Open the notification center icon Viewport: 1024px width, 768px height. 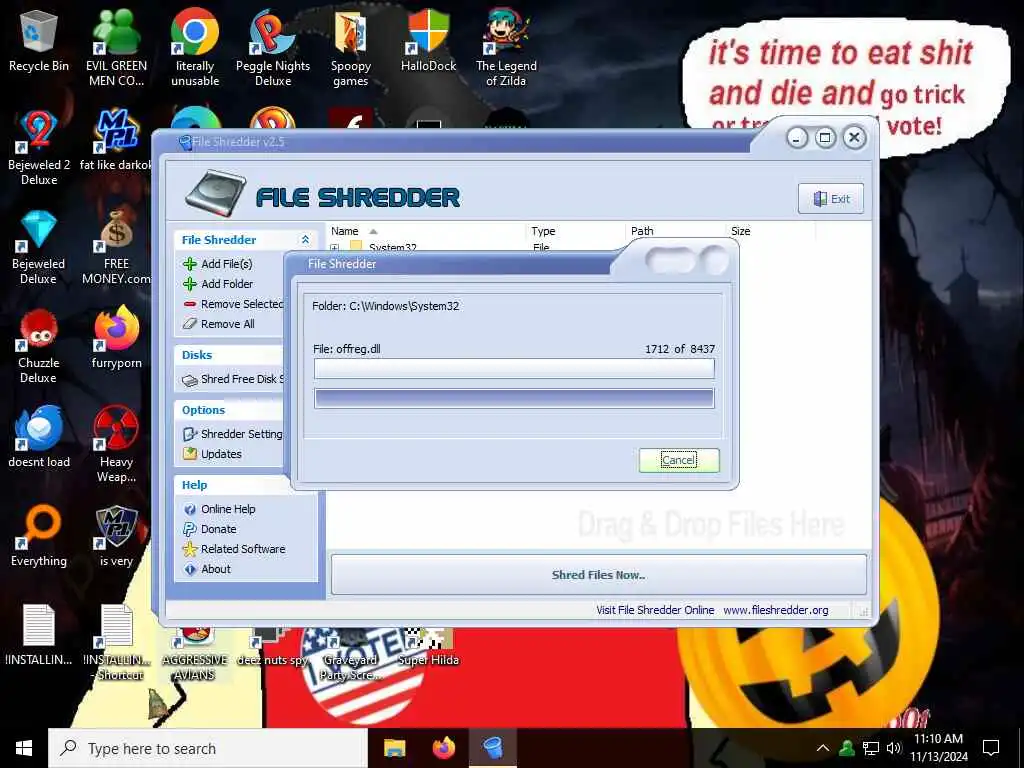click(991, 748)
